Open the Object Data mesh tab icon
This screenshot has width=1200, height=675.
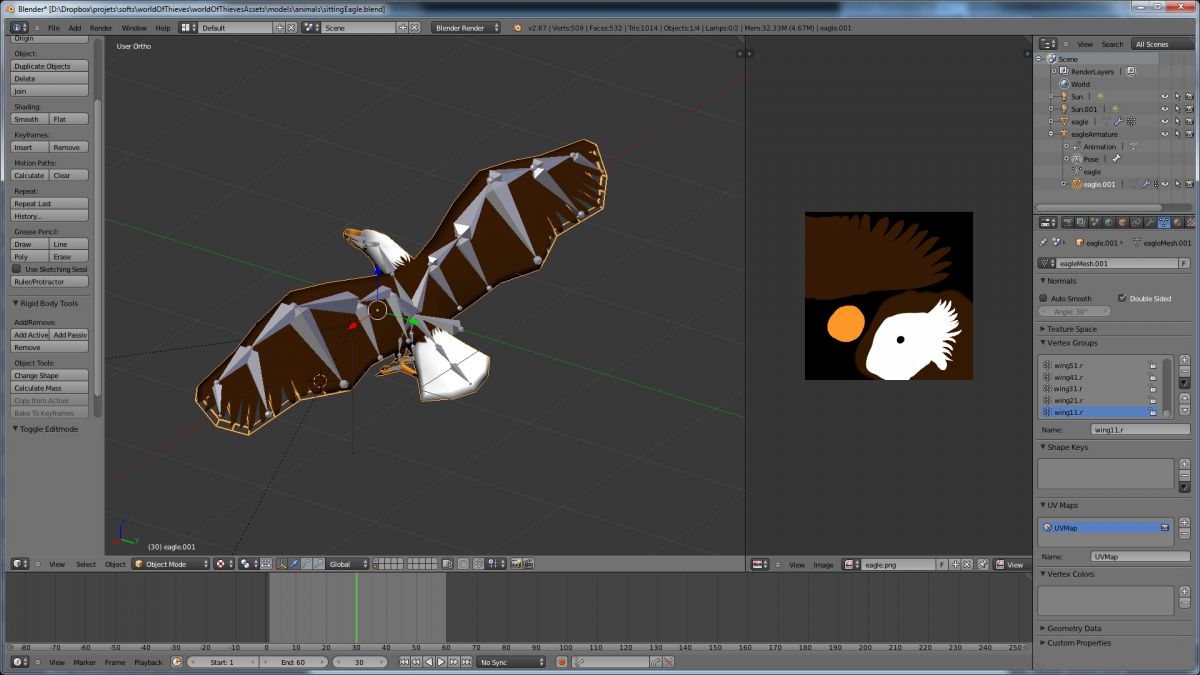tap(1163, 222)
